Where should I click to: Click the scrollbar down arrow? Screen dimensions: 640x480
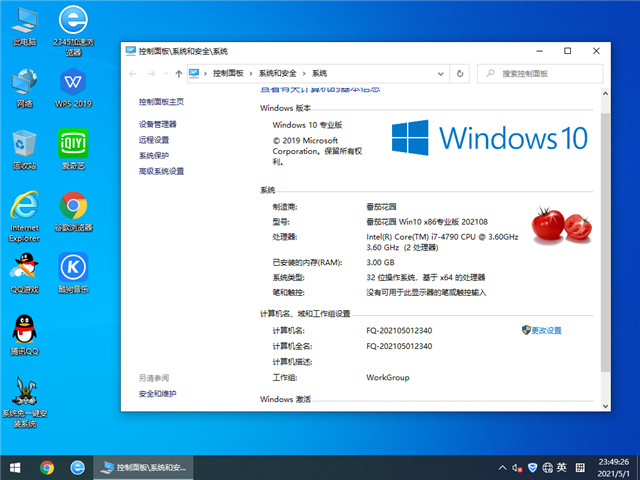tap(605, 406)
